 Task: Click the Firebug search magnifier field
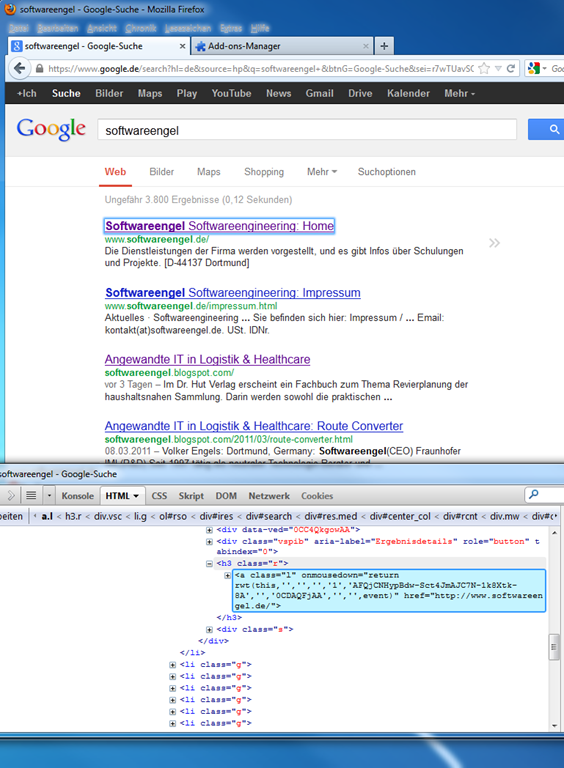coord(544,495)
